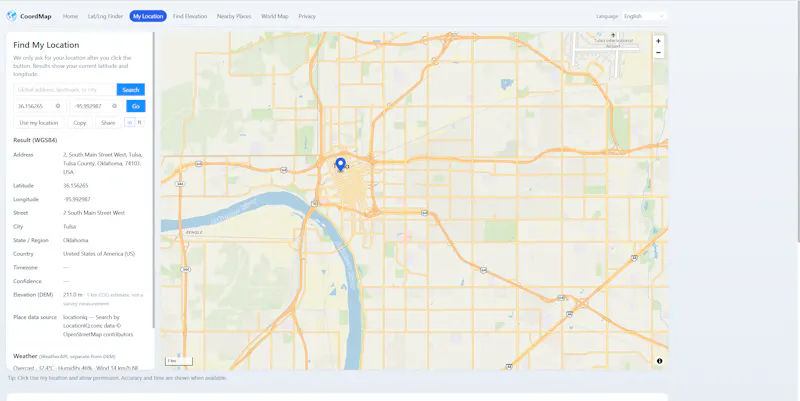Click the CoordMap brand name
The width and height of the screenshot is (800, 401).
click(x=36, y=16)
